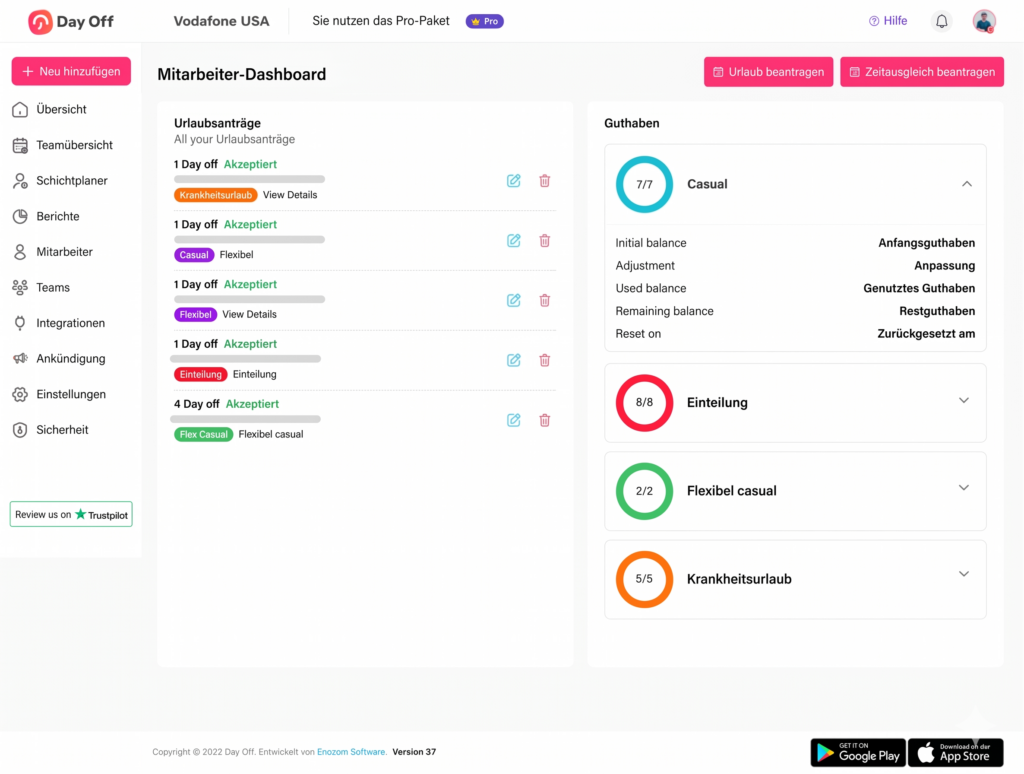Open the Enozom Software link
Screen dimensions: 1024x774
[351, 751]
